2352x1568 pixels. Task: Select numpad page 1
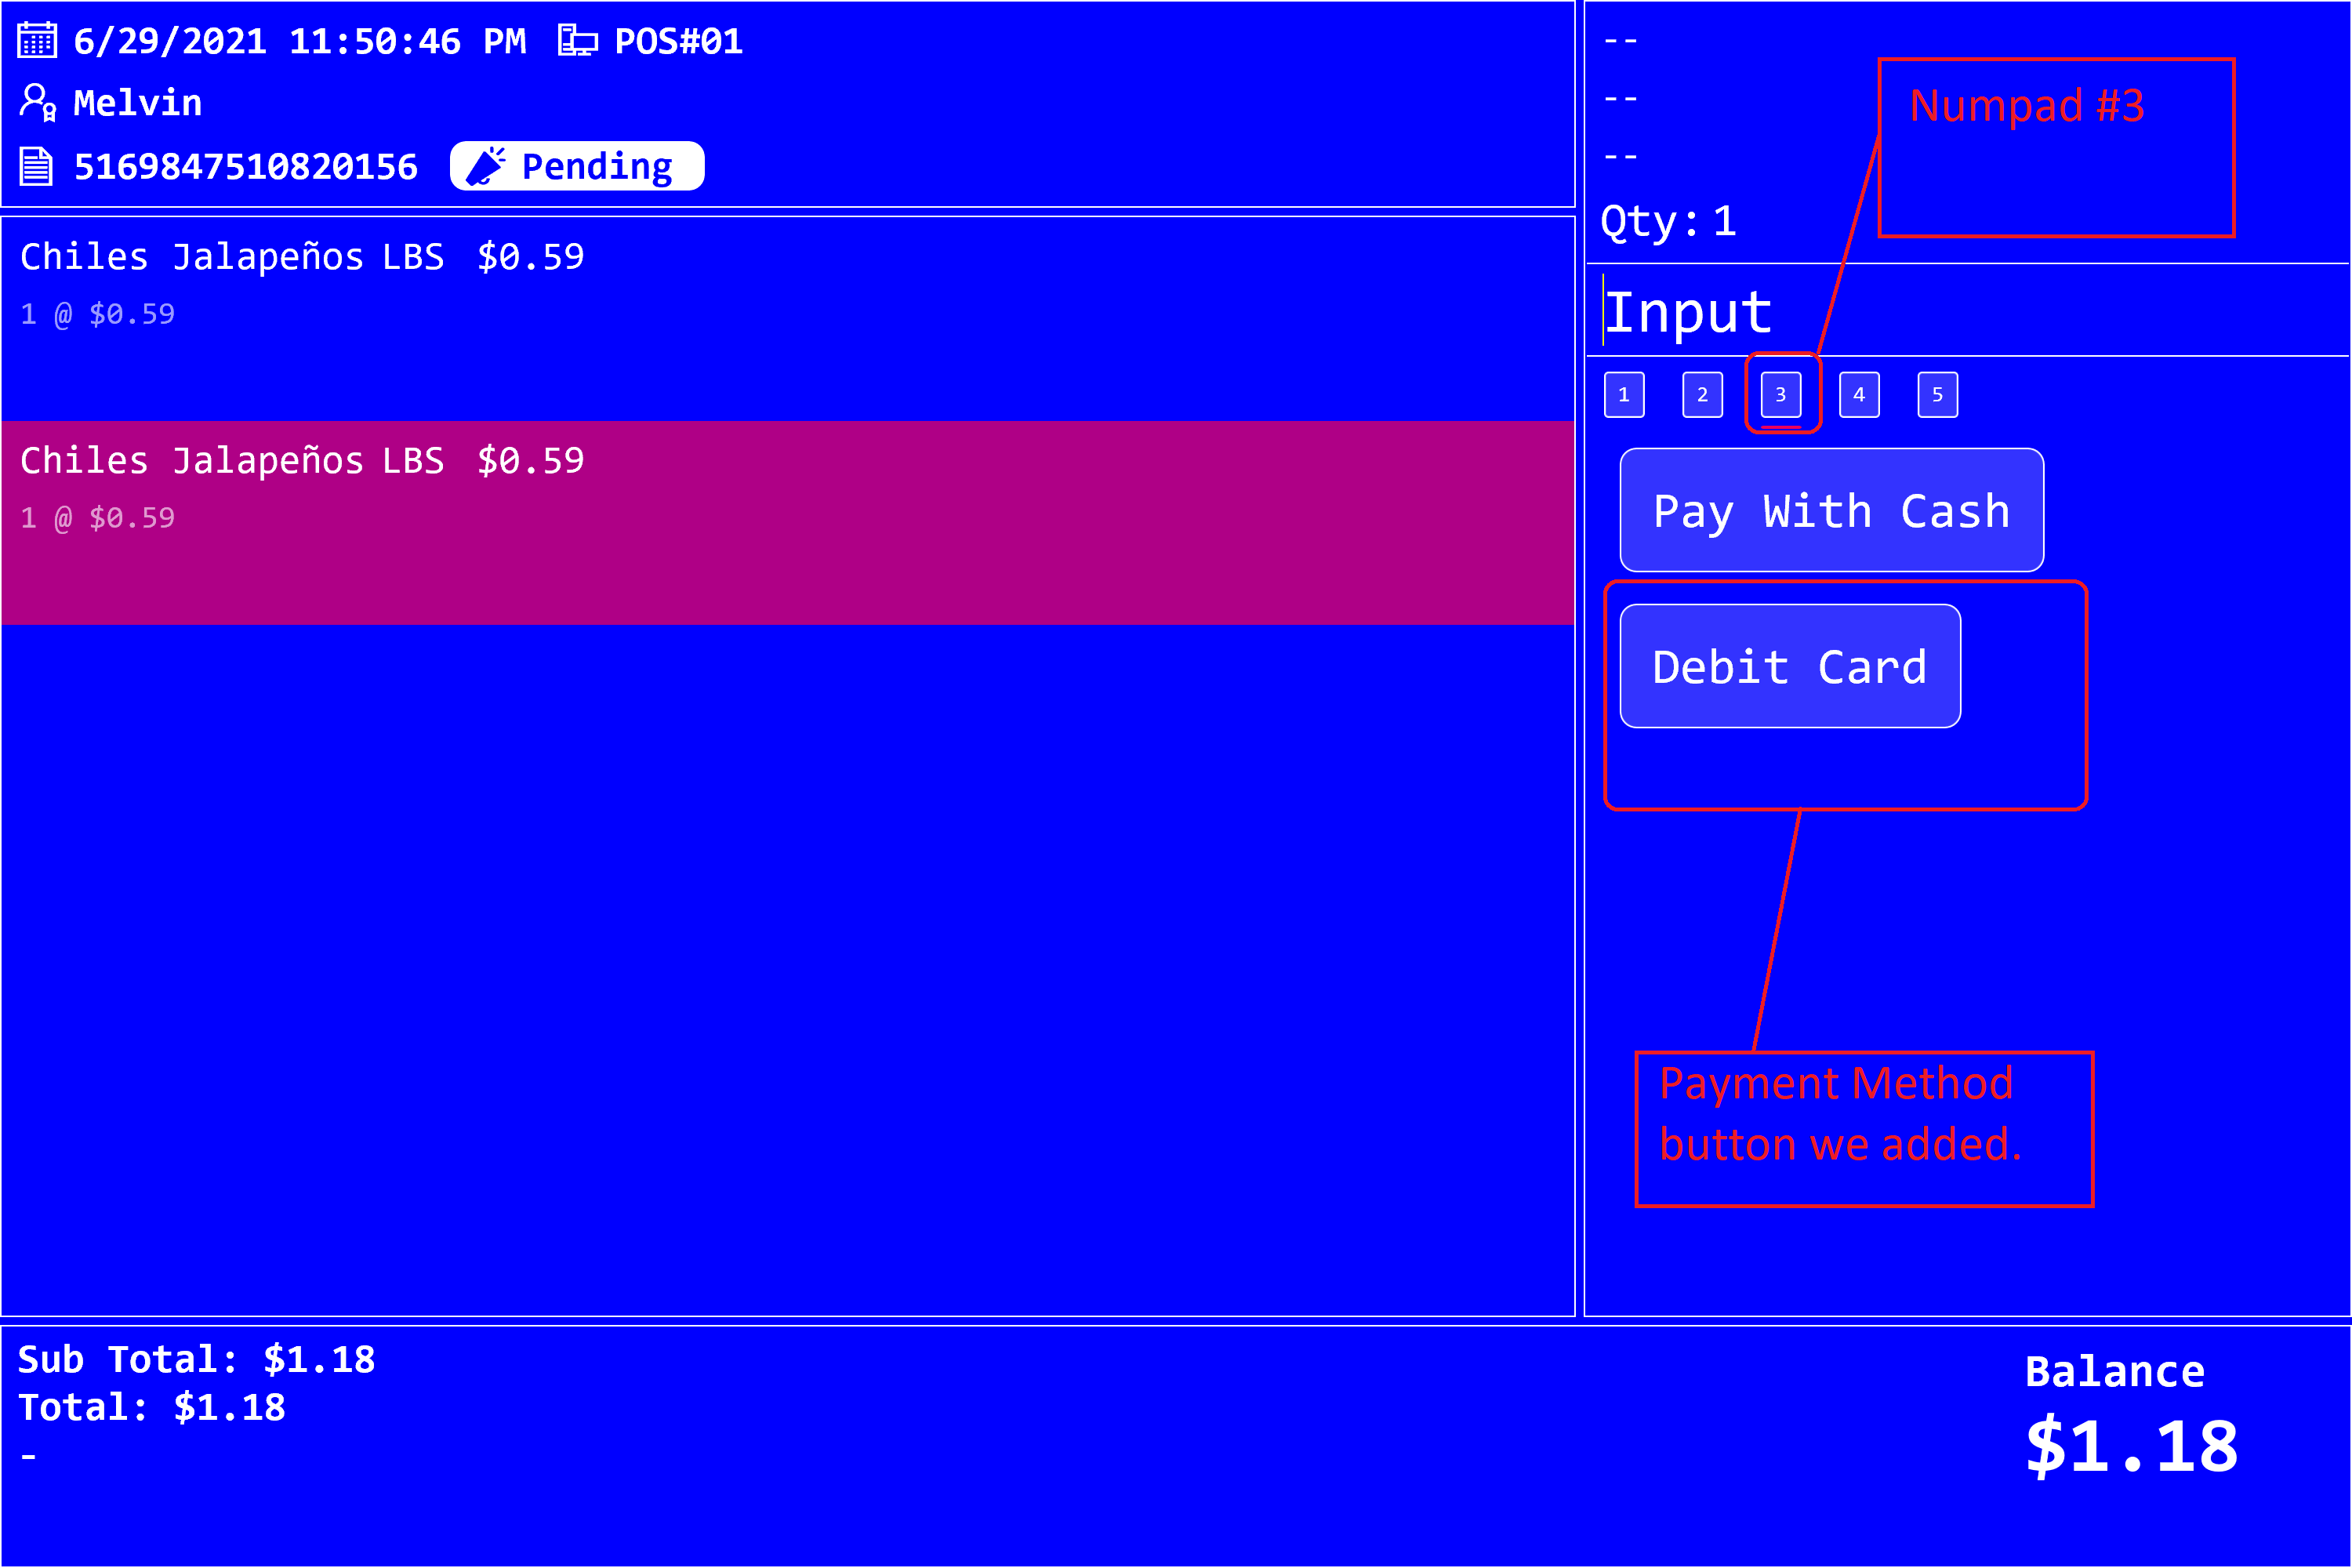1624,395
